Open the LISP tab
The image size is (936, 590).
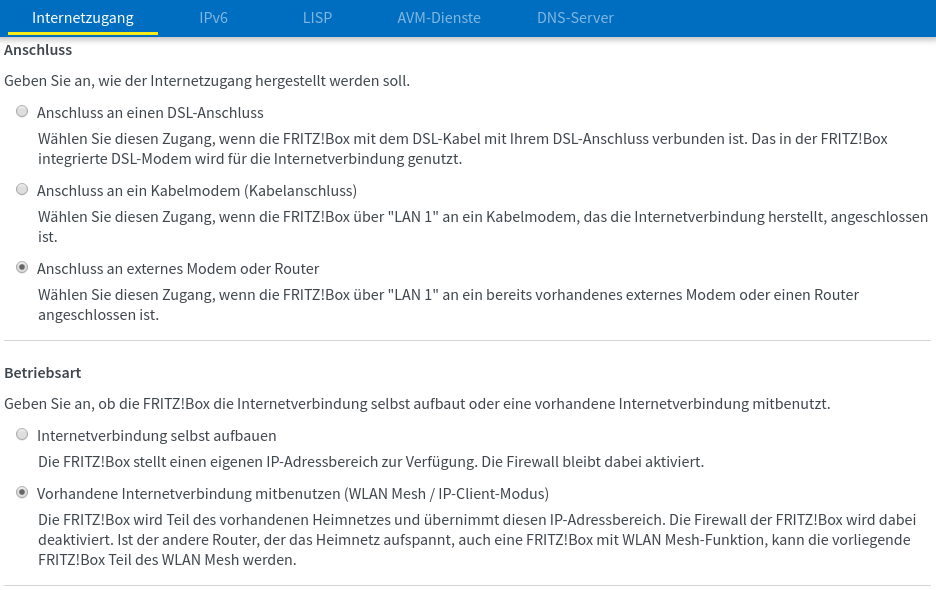coord(317,18)
